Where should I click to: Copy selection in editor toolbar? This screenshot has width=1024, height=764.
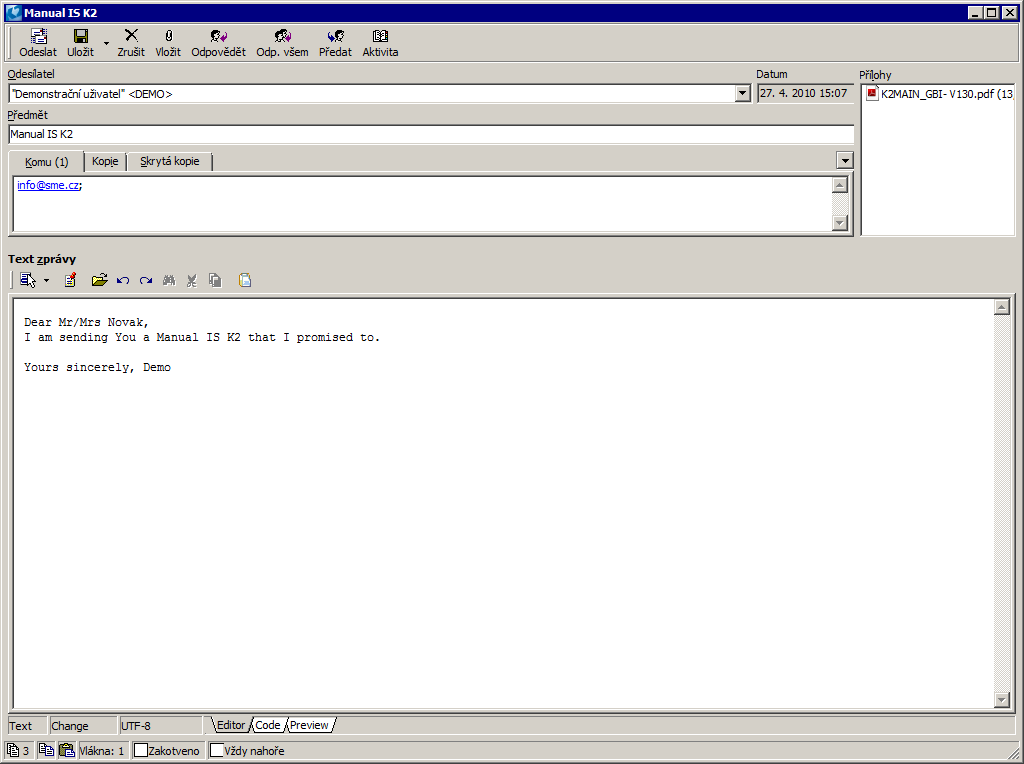[x=215, y=280]
